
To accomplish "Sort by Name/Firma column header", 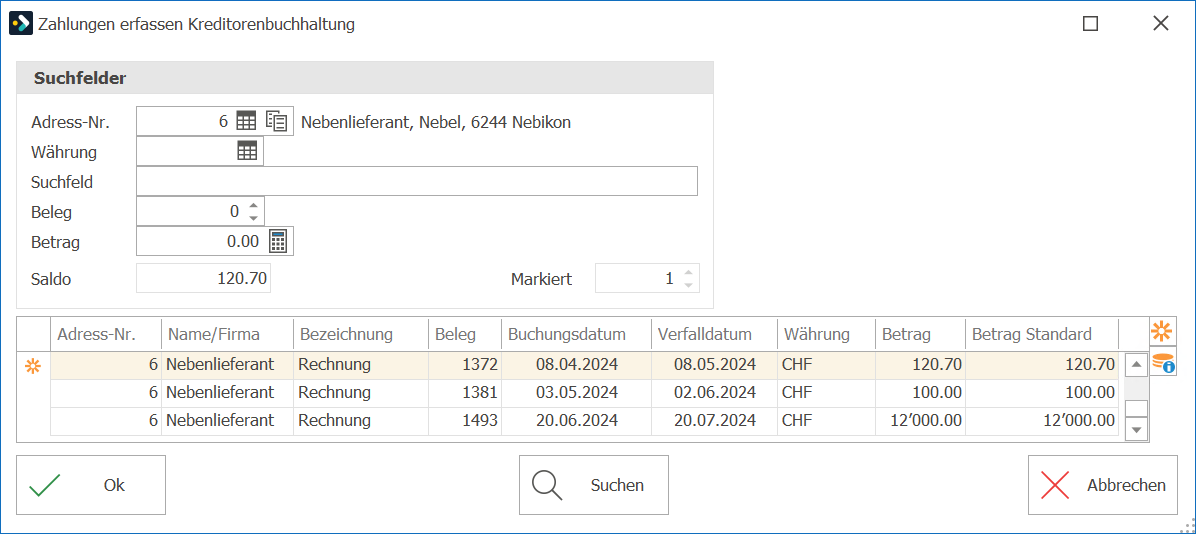I will (227, 334).
